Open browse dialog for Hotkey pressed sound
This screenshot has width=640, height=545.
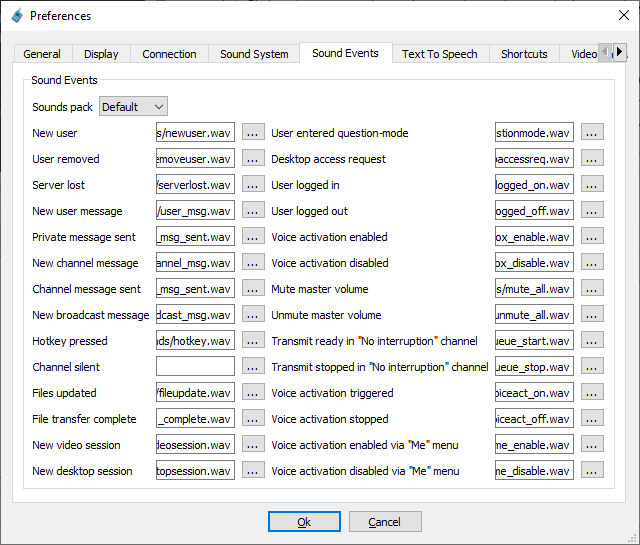(253, 340)
